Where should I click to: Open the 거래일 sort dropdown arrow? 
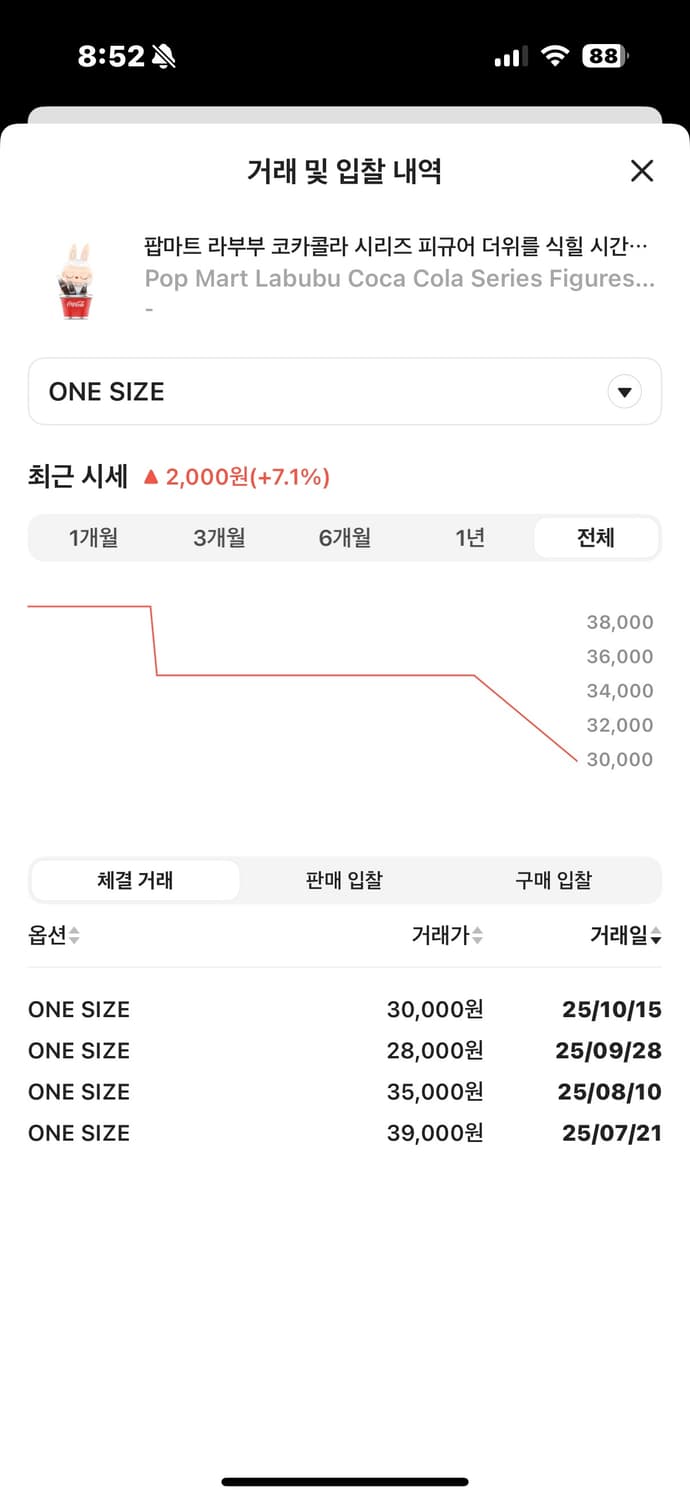(658, 936)
